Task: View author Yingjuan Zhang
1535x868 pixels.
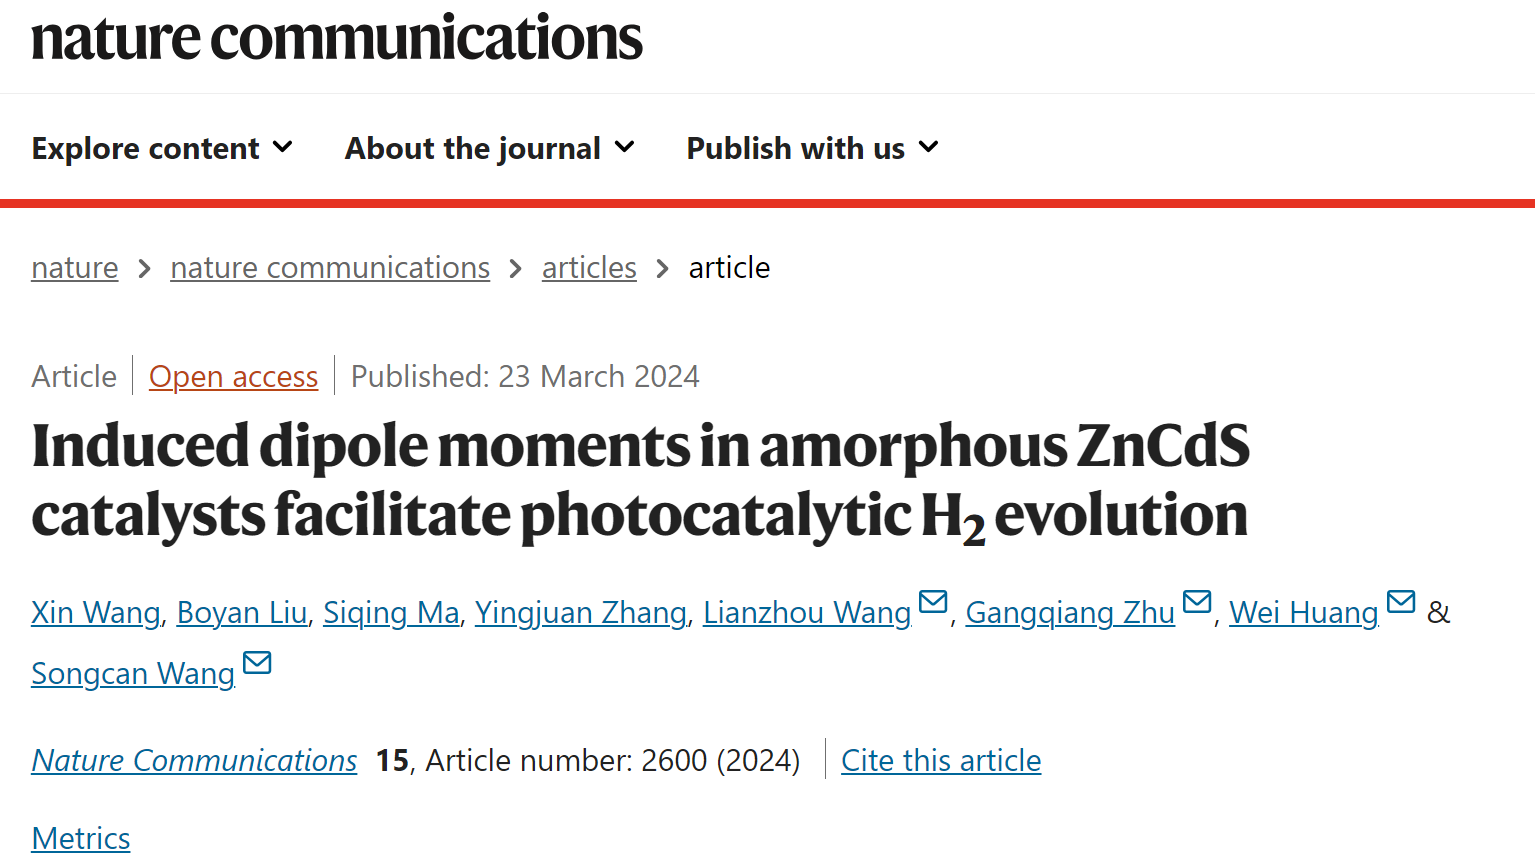Action: click(x=581, y=612)
